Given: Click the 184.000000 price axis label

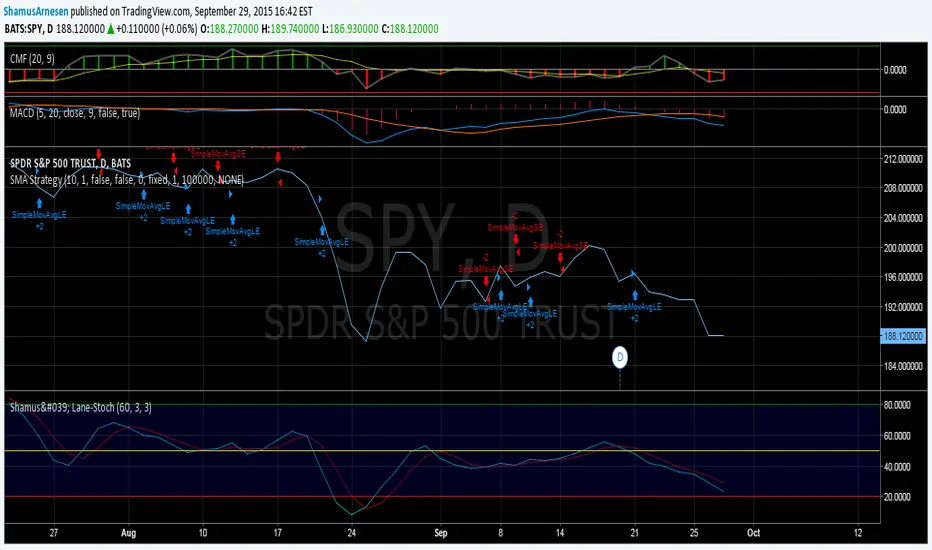Looking at the screenshot, I should tap(903, 366).
